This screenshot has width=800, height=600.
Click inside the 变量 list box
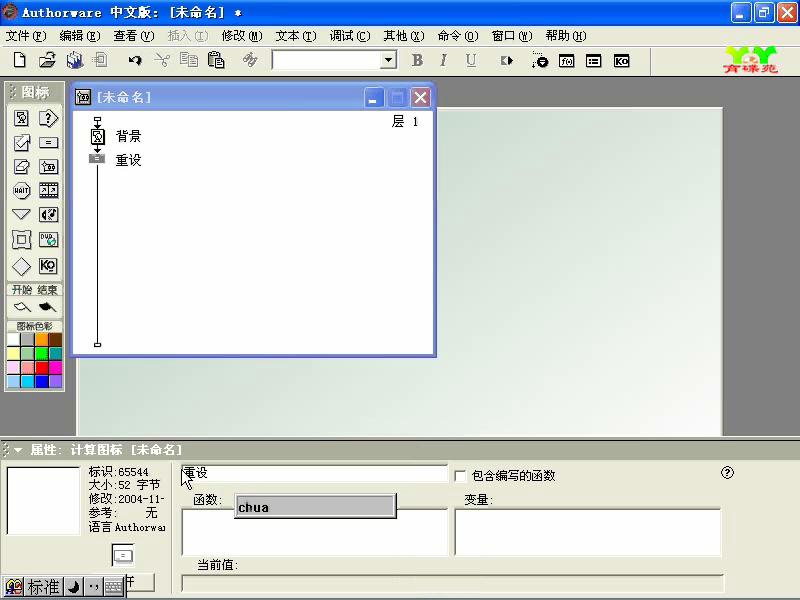point(587,532)
